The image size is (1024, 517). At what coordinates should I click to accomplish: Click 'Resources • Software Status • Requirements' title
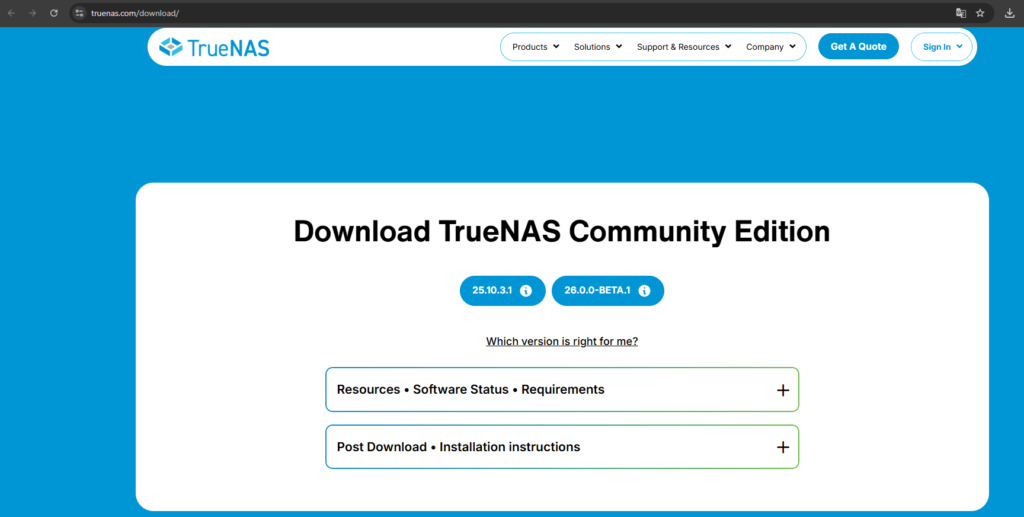[x=470, y=390]
